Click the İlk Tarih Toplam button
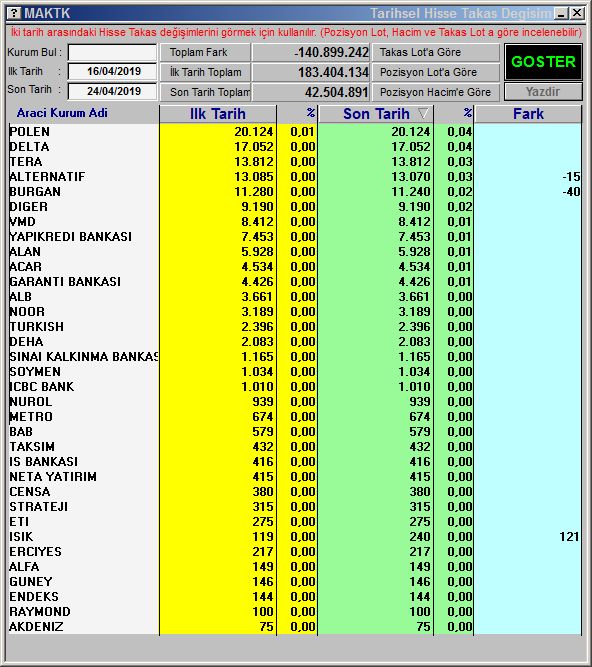 coord(205,72)
